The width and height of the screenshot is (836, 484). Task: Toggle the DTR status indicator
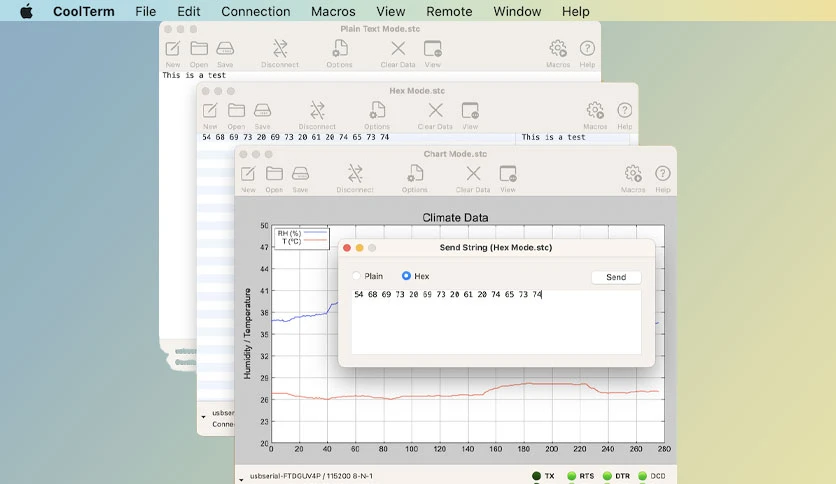click(607, 476)
